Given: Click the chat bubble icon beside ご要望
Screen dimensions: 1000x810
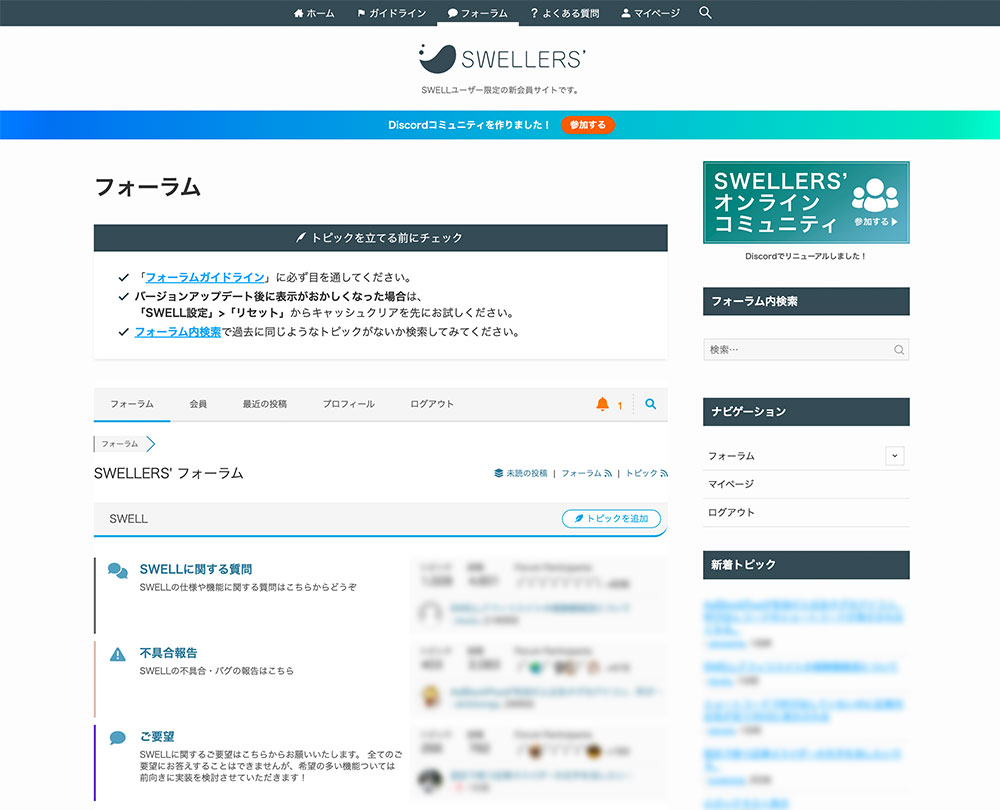Looking at the screenshot, I should coord(117,738).
